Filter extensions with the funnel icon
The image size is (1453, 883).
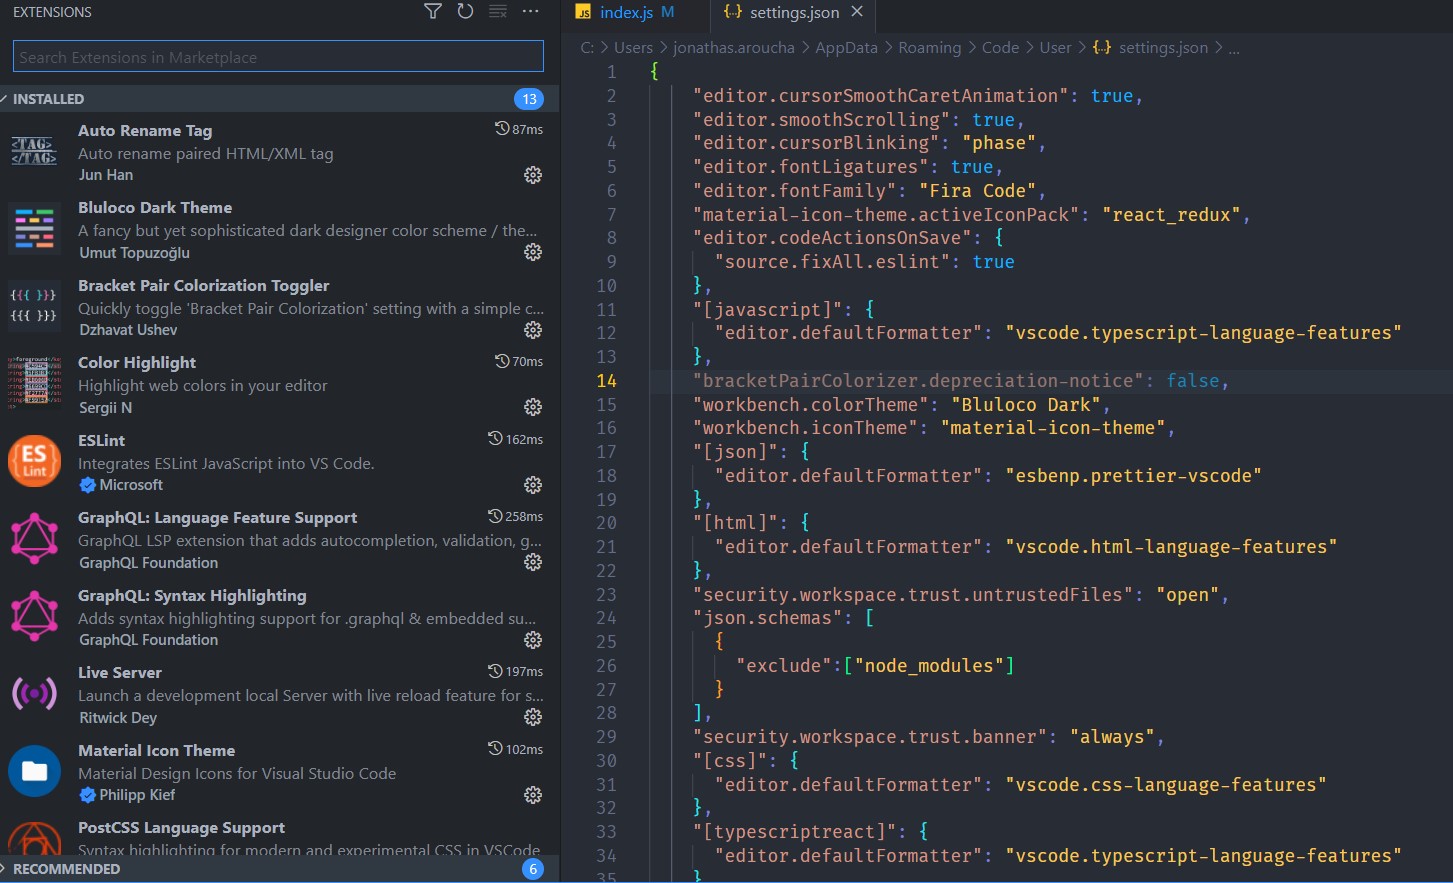point(433,12)
